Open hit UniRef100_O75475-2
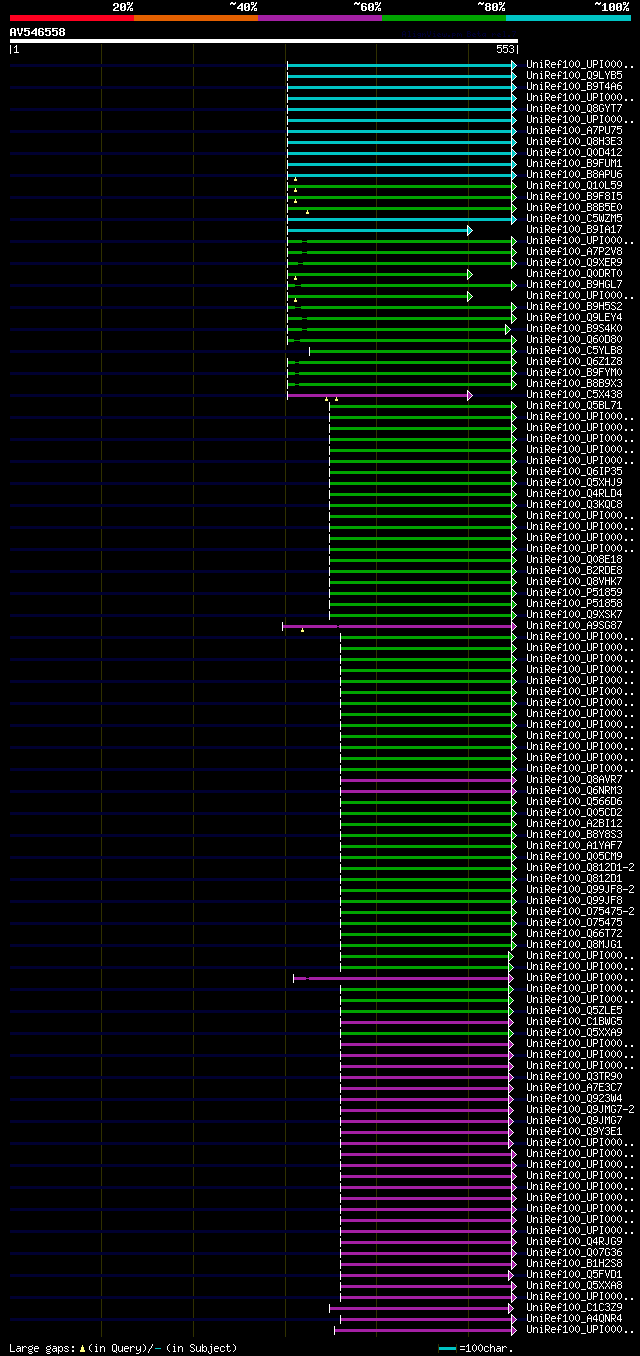Viewport: 640px width, 1356px height. coord(581,911)
